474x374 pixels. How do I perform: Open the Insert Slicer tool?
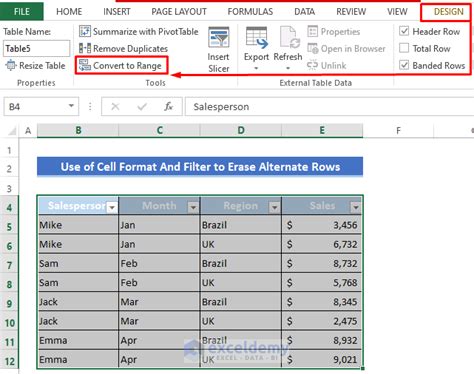[219, 50]
